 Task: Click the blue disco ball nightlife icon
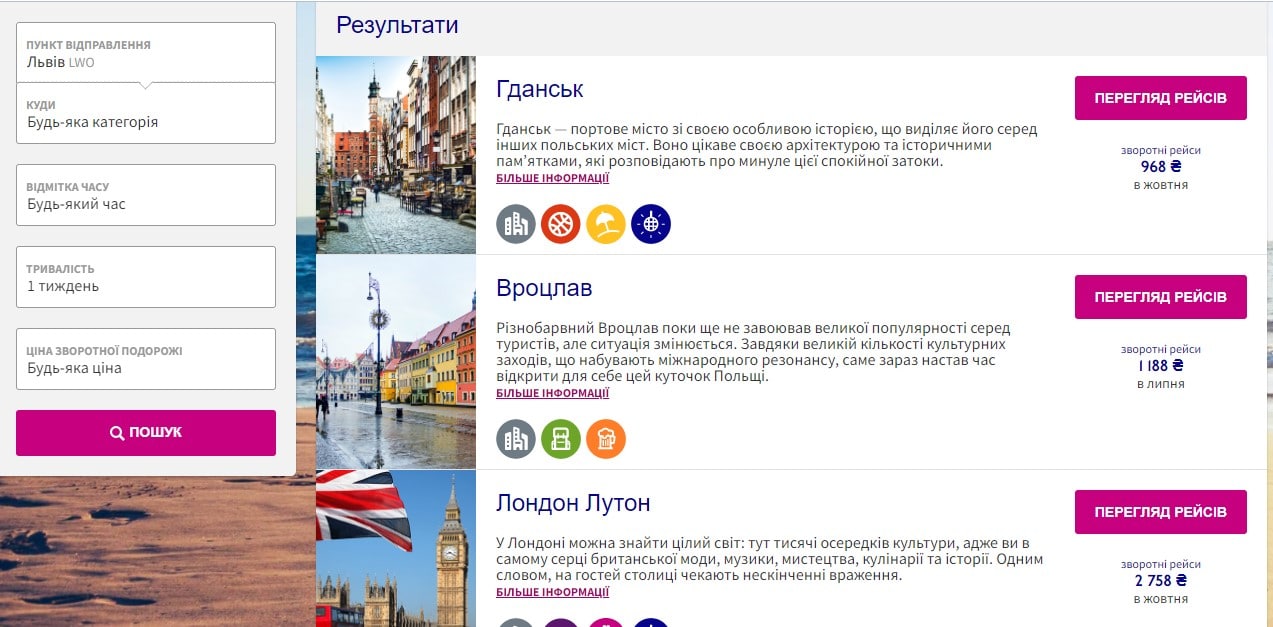pyautogui.click(x=651, y=225)
